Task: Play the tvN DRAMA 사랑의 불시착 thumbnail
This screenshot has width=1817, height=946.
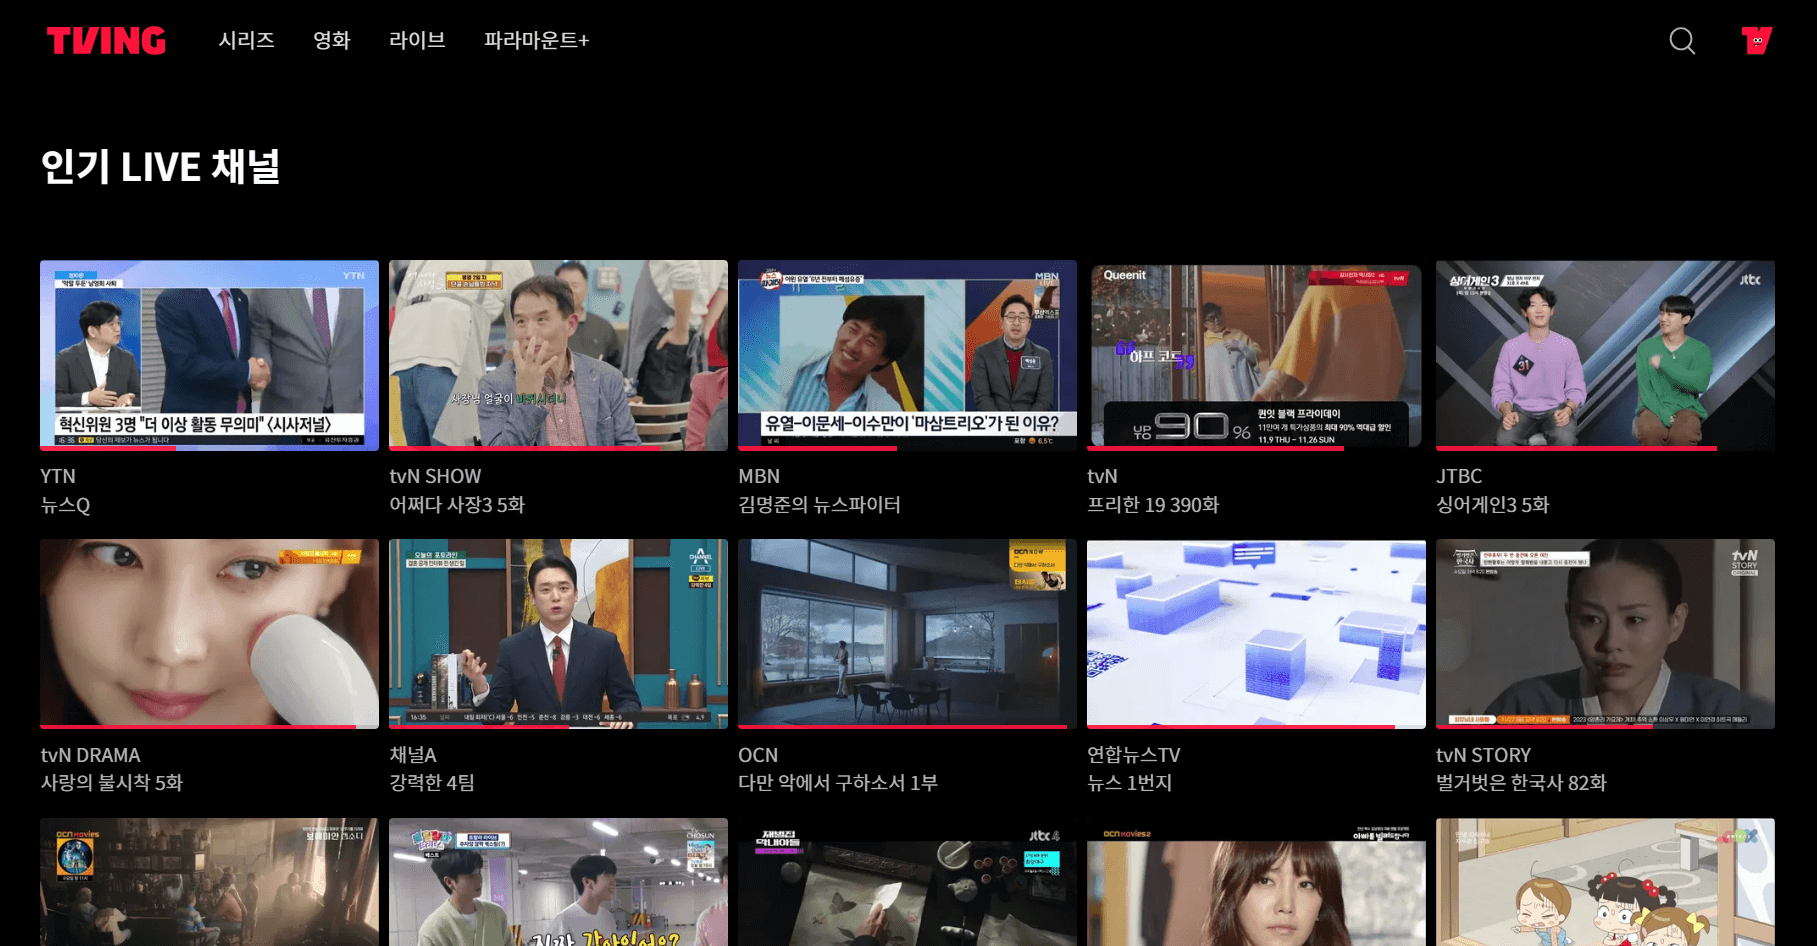Action: 209,634
